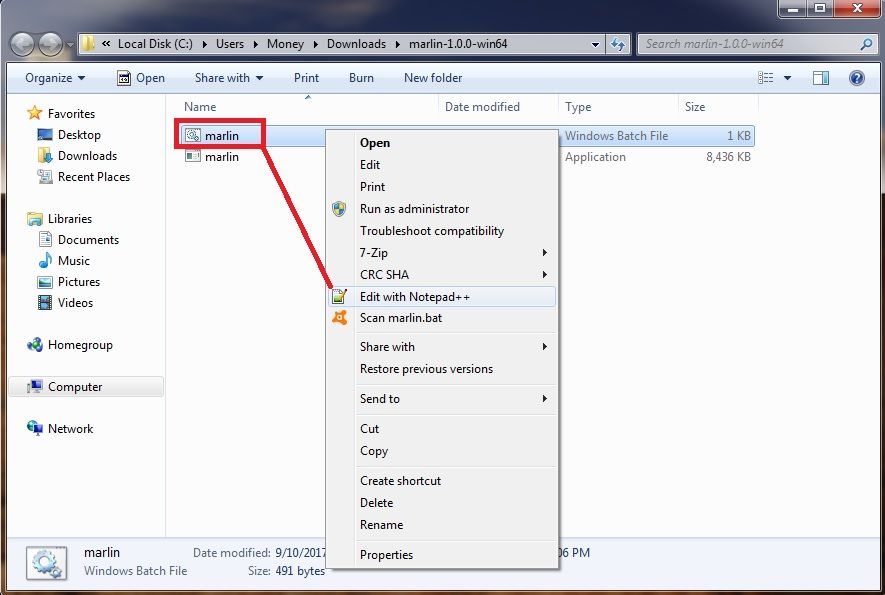The image size is (885, 595).
Task: Click Money in the address path
Action: [x=285, y=44]
